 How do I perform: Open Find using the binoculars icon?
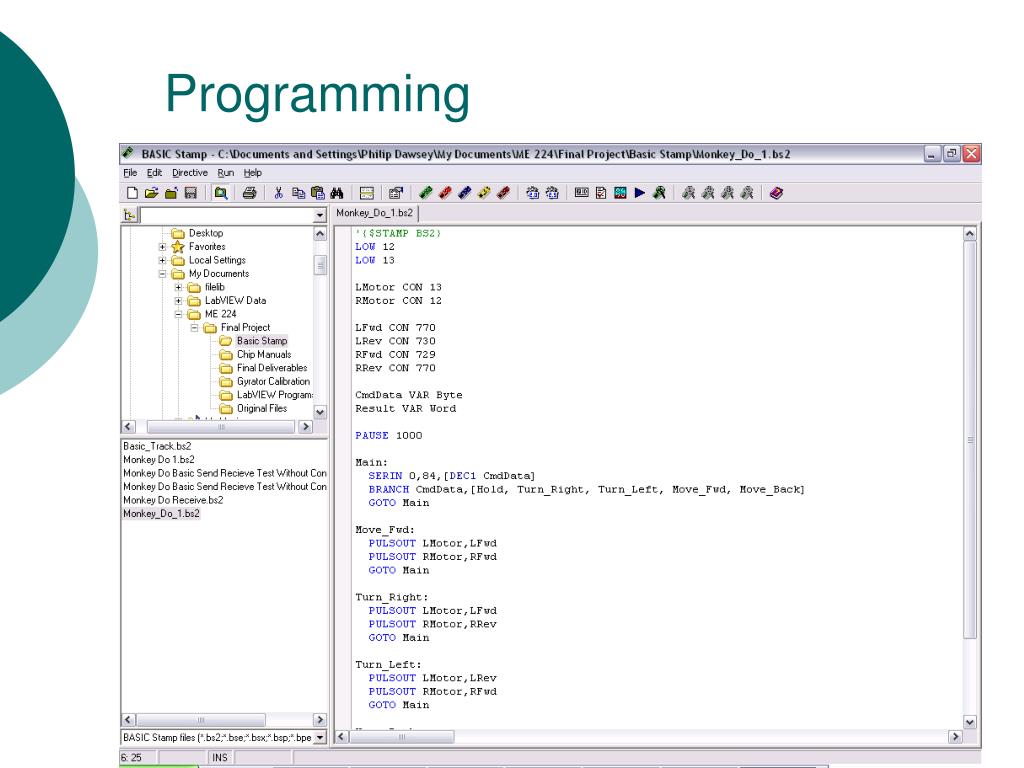tap(337, 193)
